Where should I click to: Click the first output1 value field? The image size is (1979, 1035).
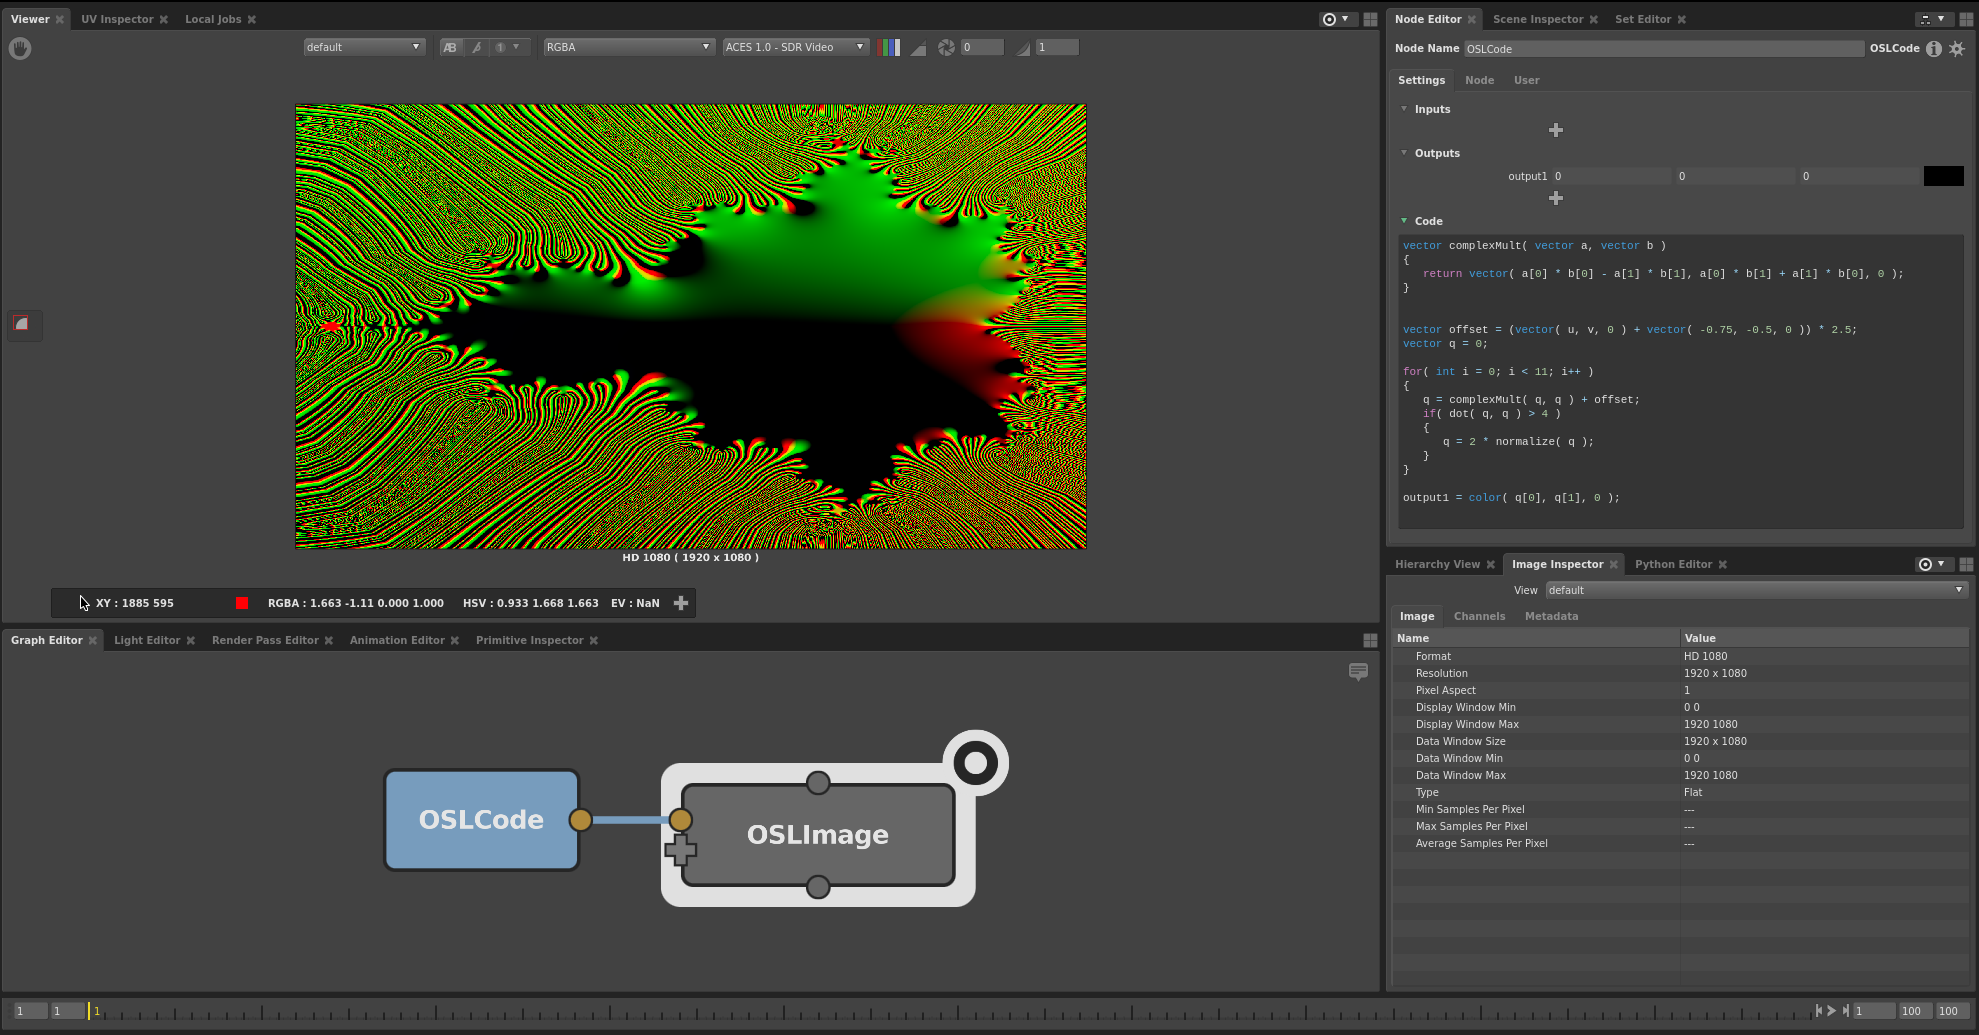click(x=1611, y=176)
